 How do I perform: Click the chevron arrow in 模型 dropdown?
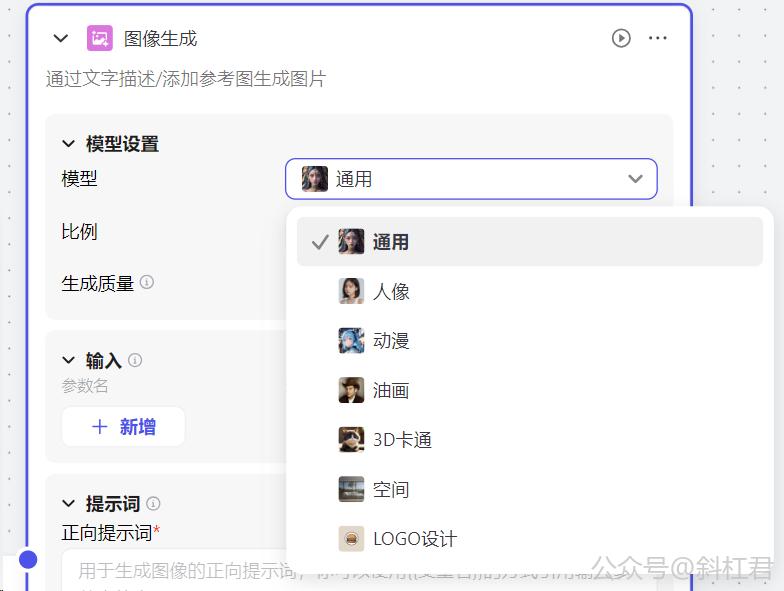click(x=635, y=178)
